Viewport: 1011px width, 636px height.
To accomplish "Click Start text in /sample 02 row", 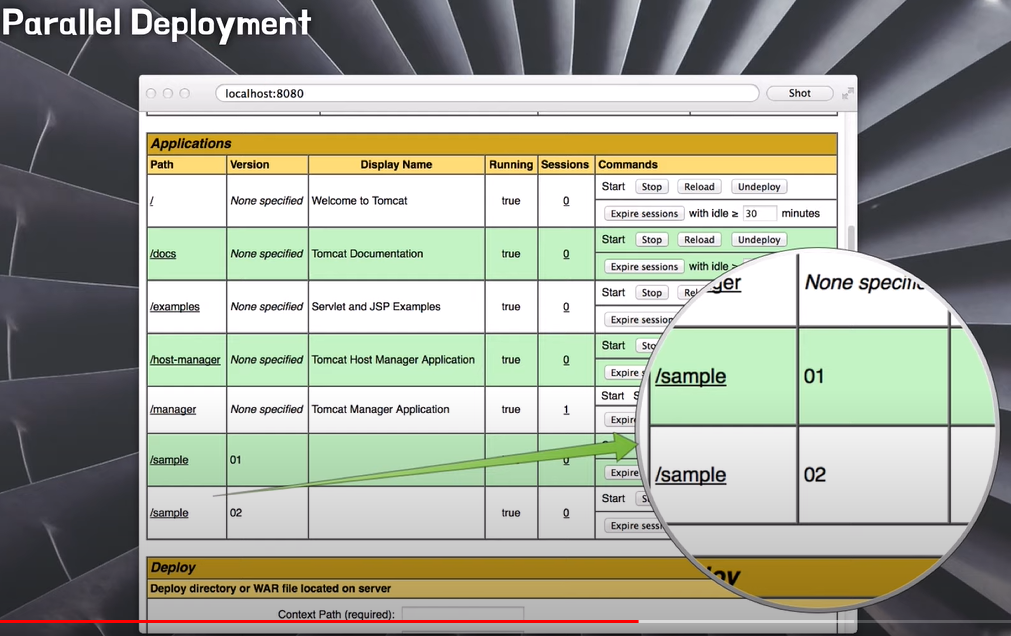I will point(613,499).
